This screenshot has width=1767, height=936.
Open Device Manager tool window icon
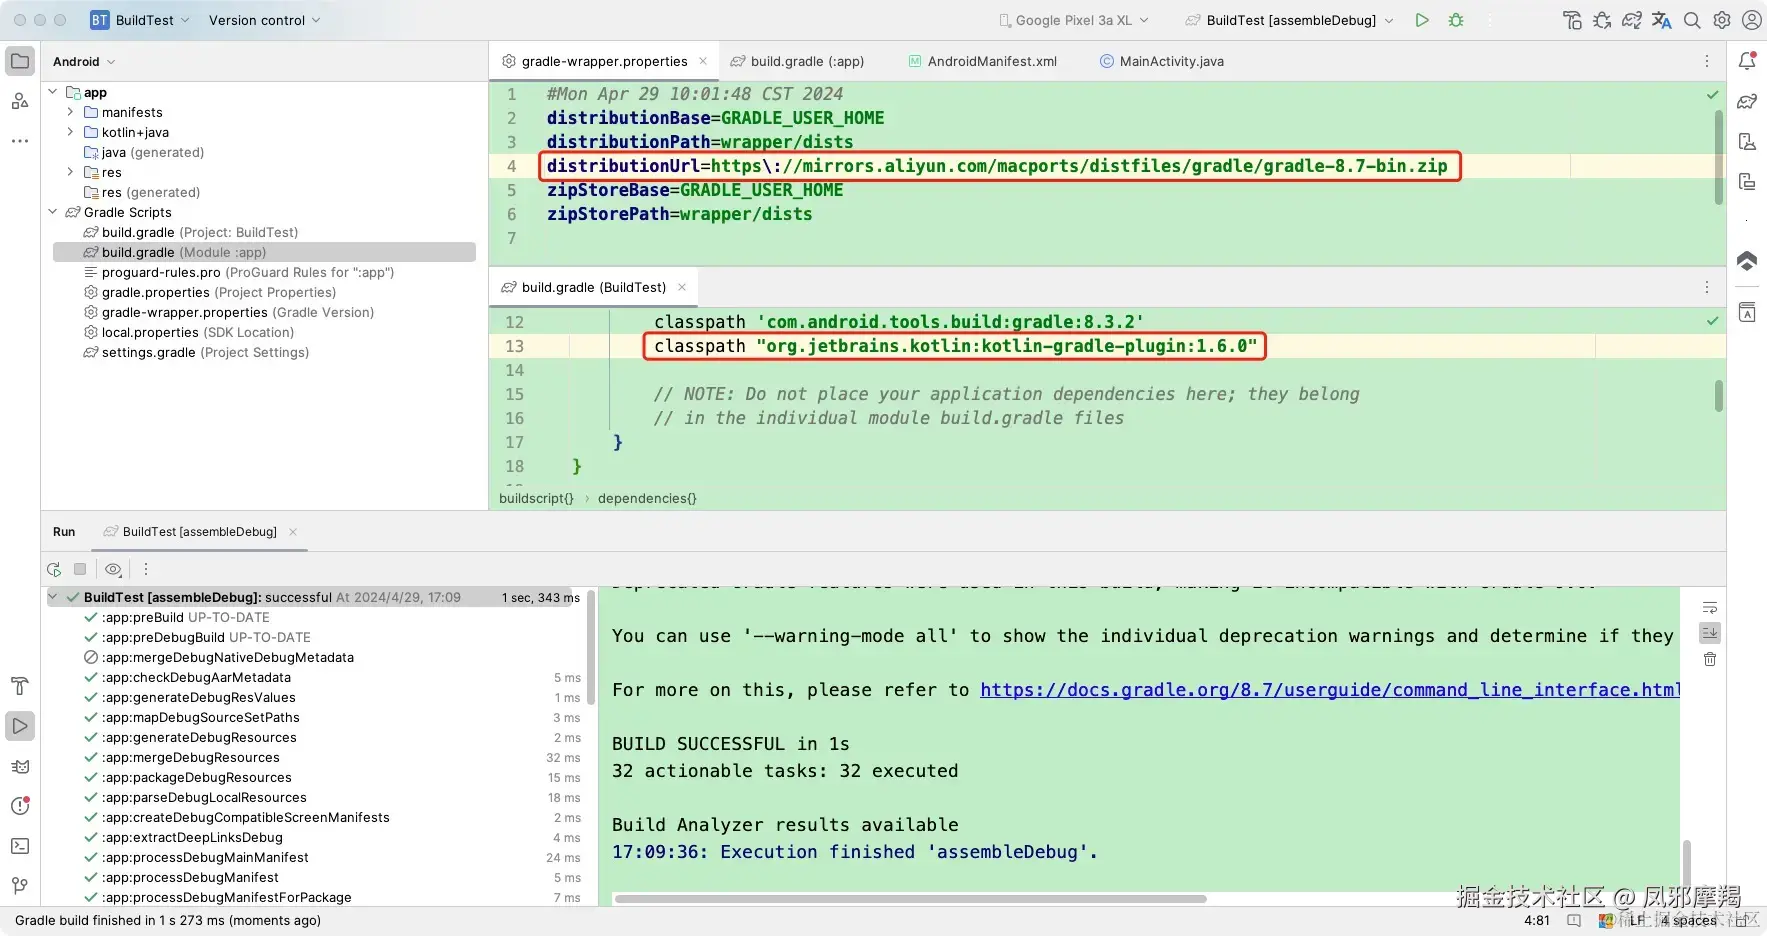[x=1747, y=141]
